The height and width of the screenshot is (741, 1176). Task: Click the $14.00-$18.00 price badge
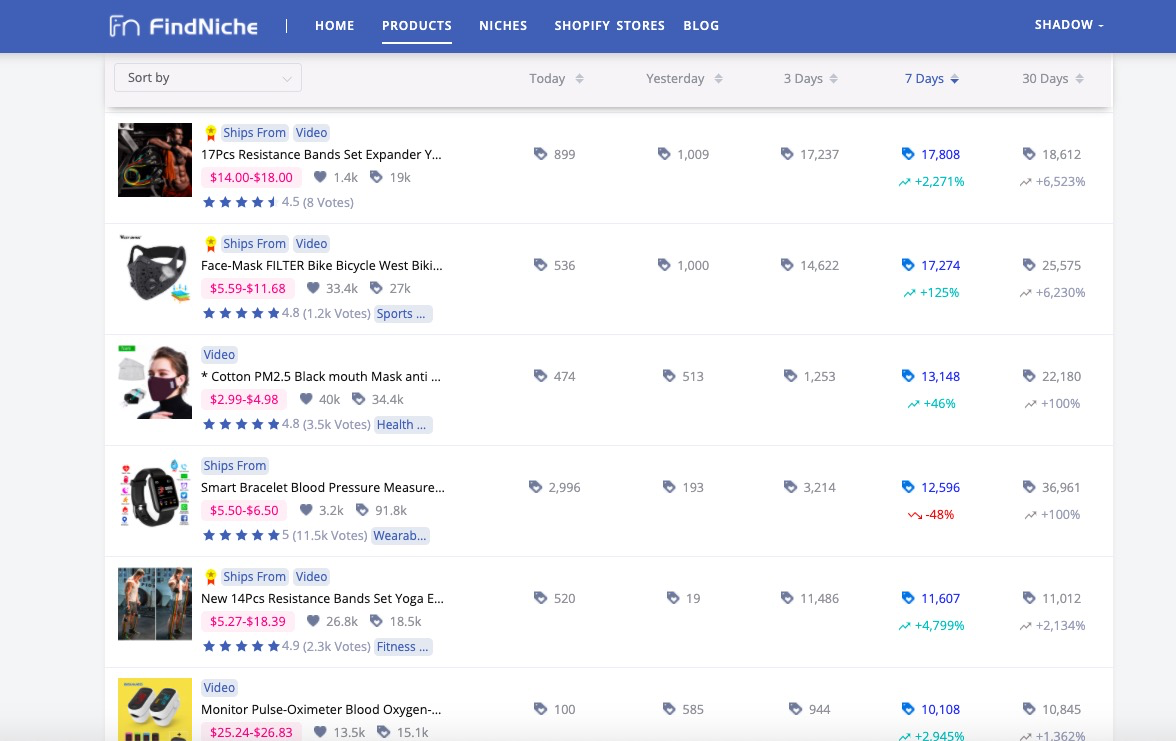(x=251, y=178)
